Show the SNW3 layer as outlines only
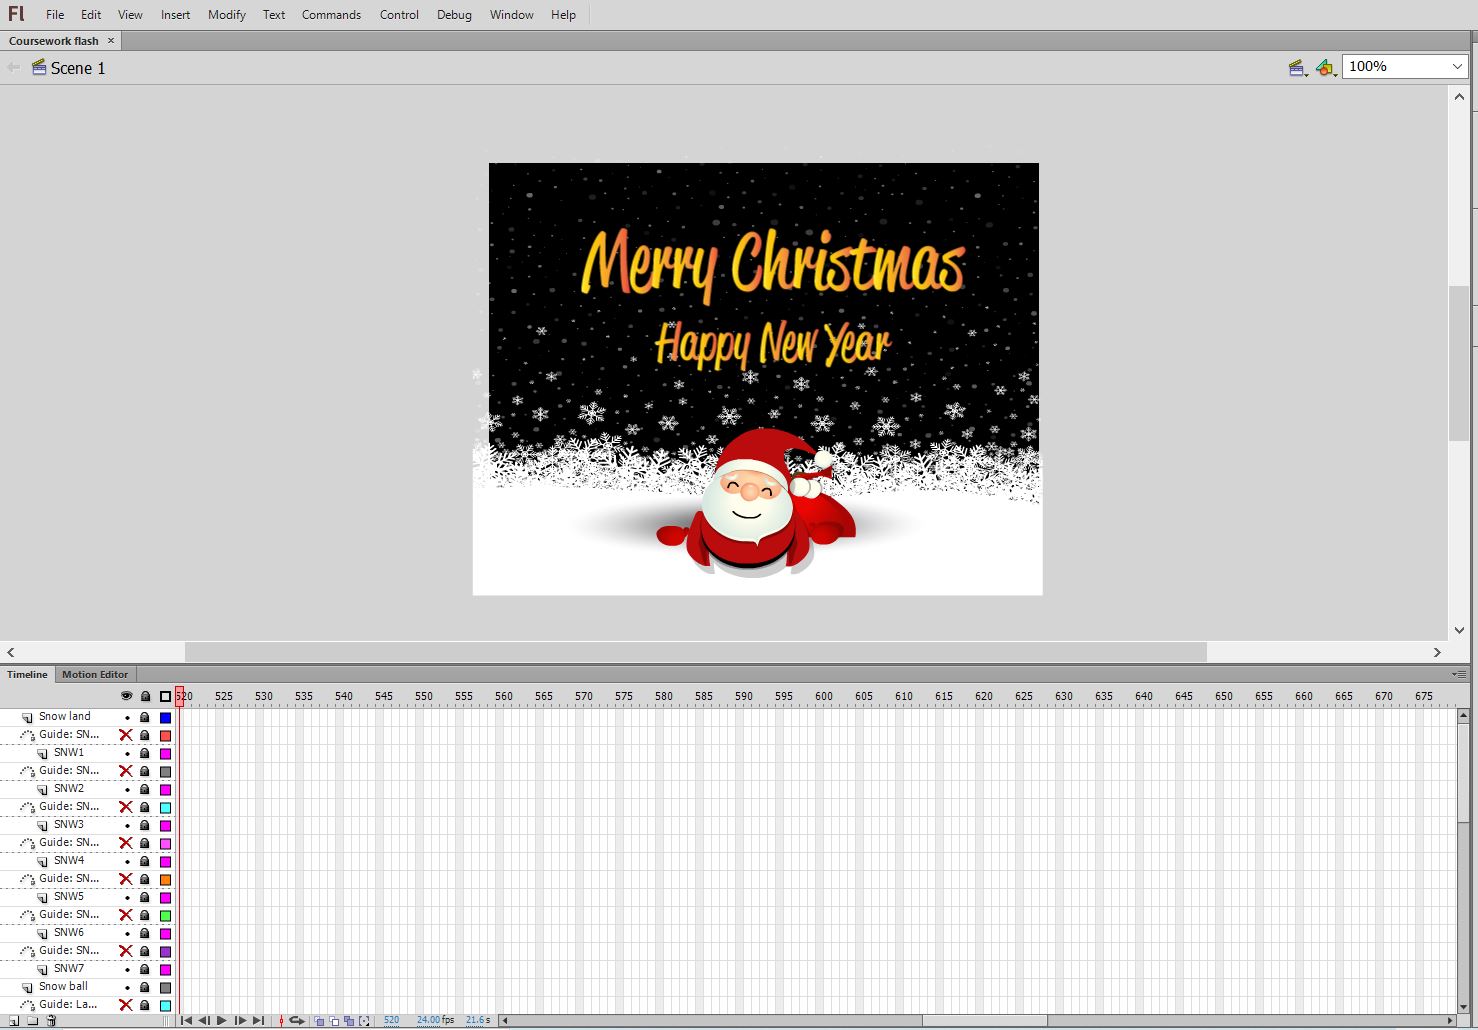 tap(165, 825)
